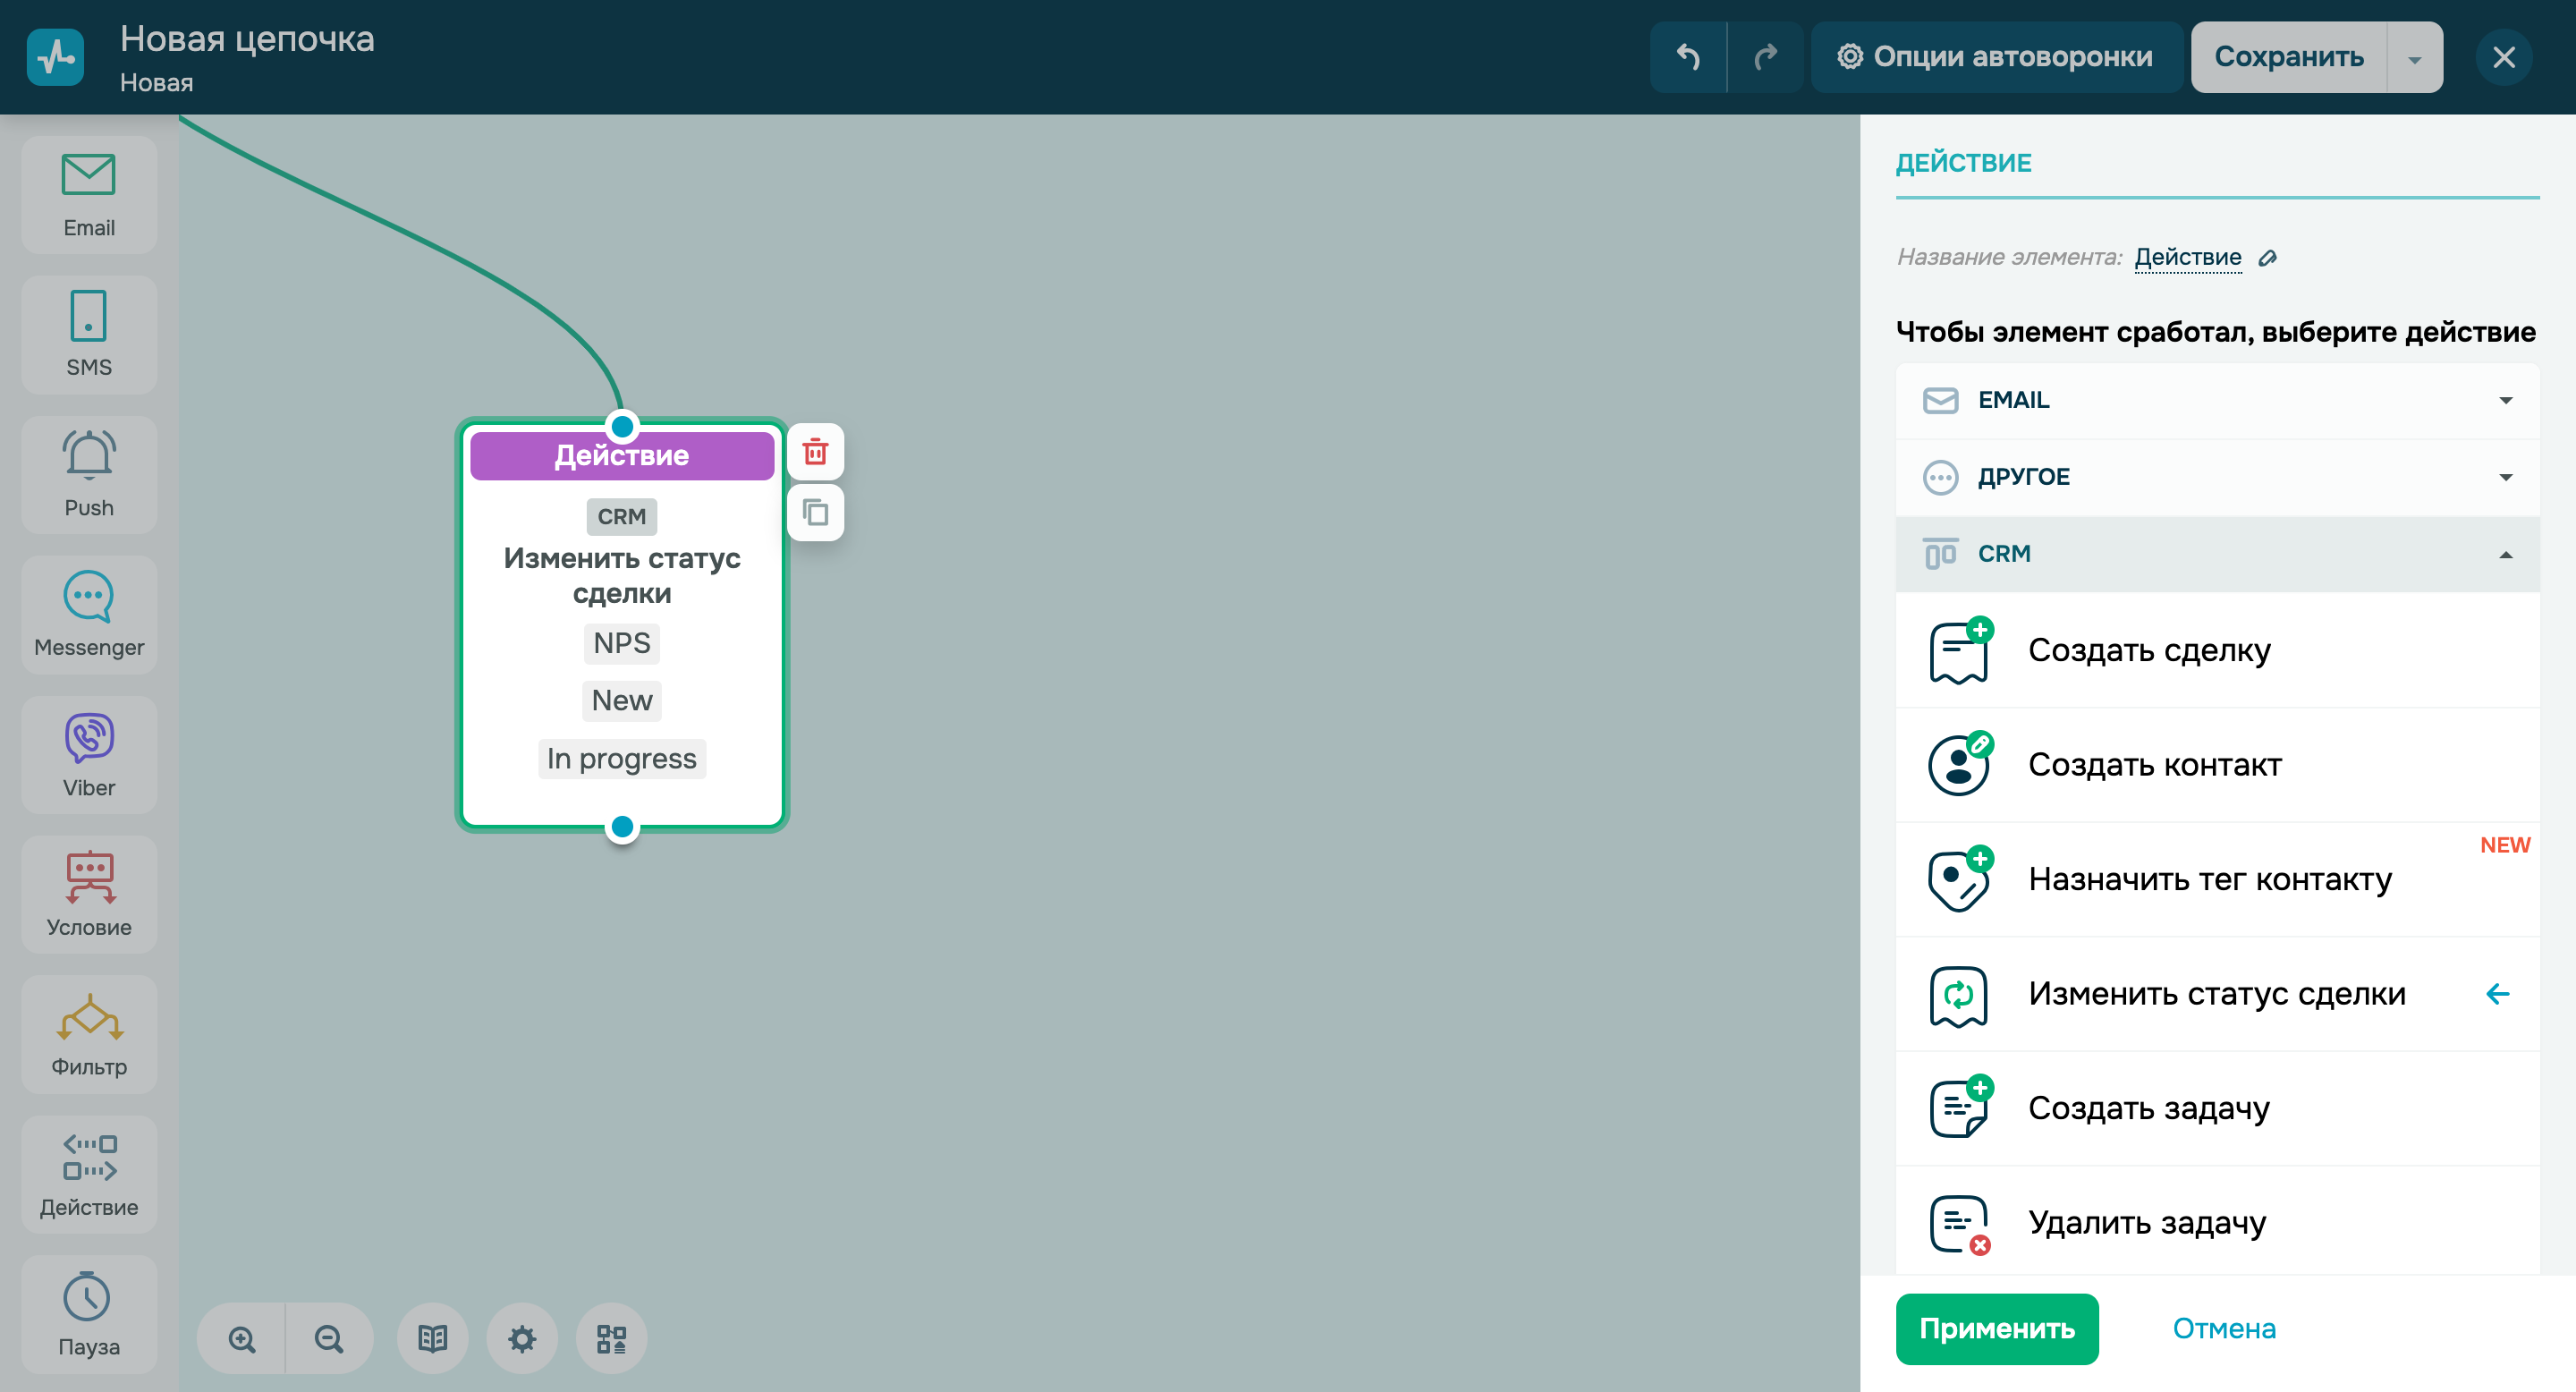2576x1392 pixels.
Task: Choose Назначить тег контакту action
Action: pos(2209,879)
